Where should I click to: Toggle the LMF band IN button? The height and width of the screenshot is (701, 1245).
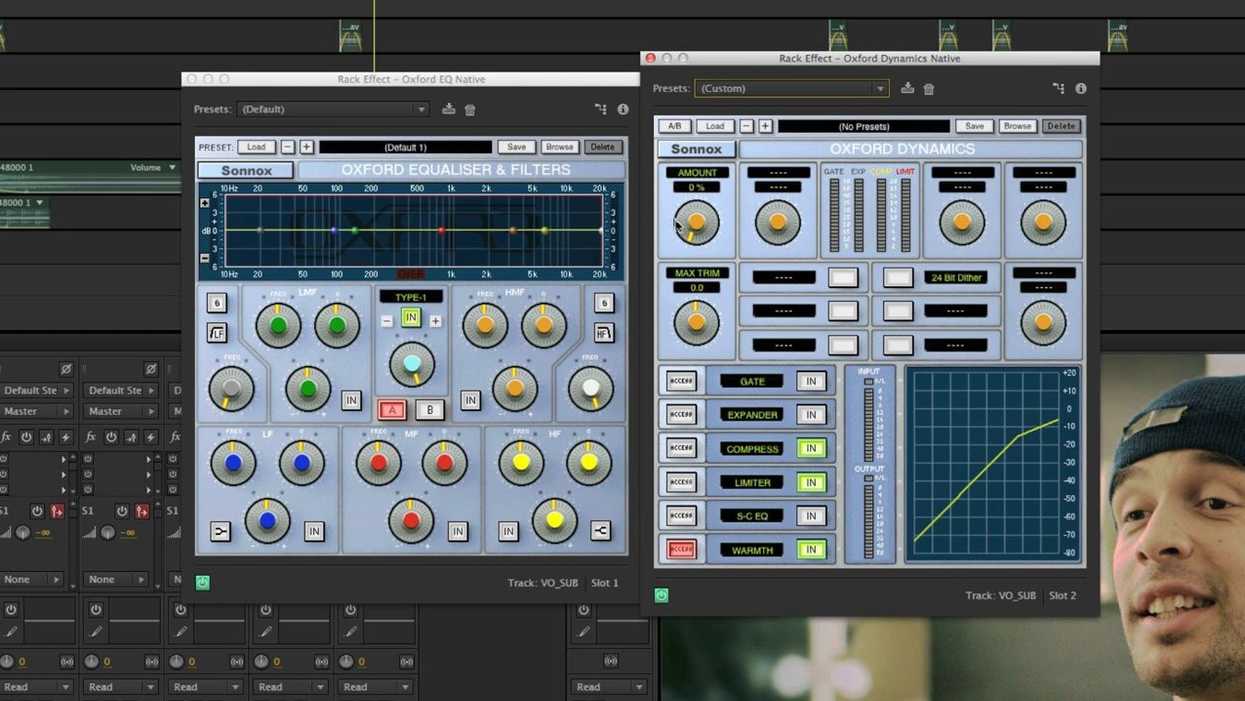[x=351, y=400]
